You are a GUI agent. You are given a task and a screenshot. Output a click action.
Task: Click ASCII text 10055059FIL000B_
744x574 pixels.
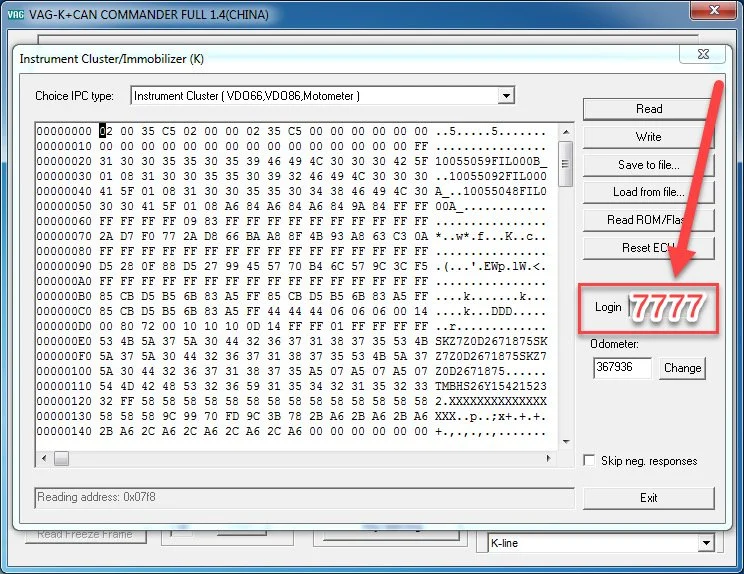coord(491,161)
